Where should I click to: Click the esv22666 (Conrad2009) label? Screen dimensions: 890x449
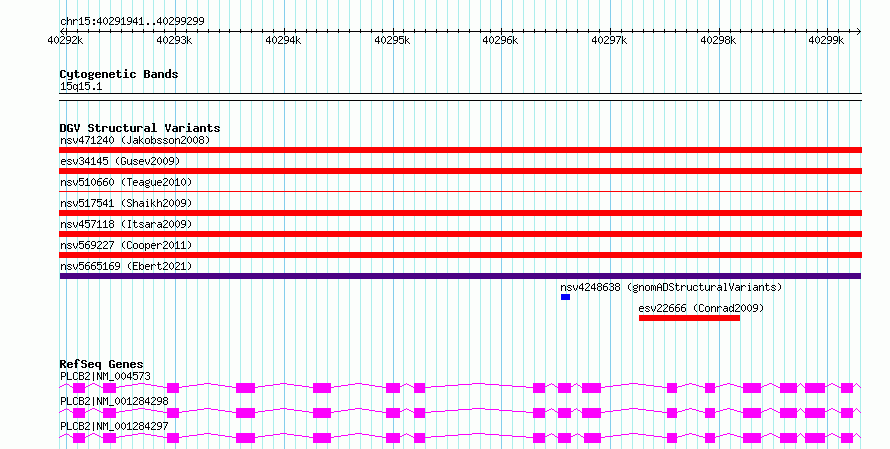pos(701,308)
